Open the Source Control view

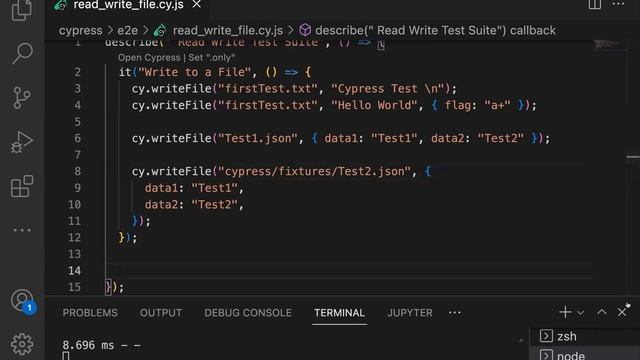22,98
